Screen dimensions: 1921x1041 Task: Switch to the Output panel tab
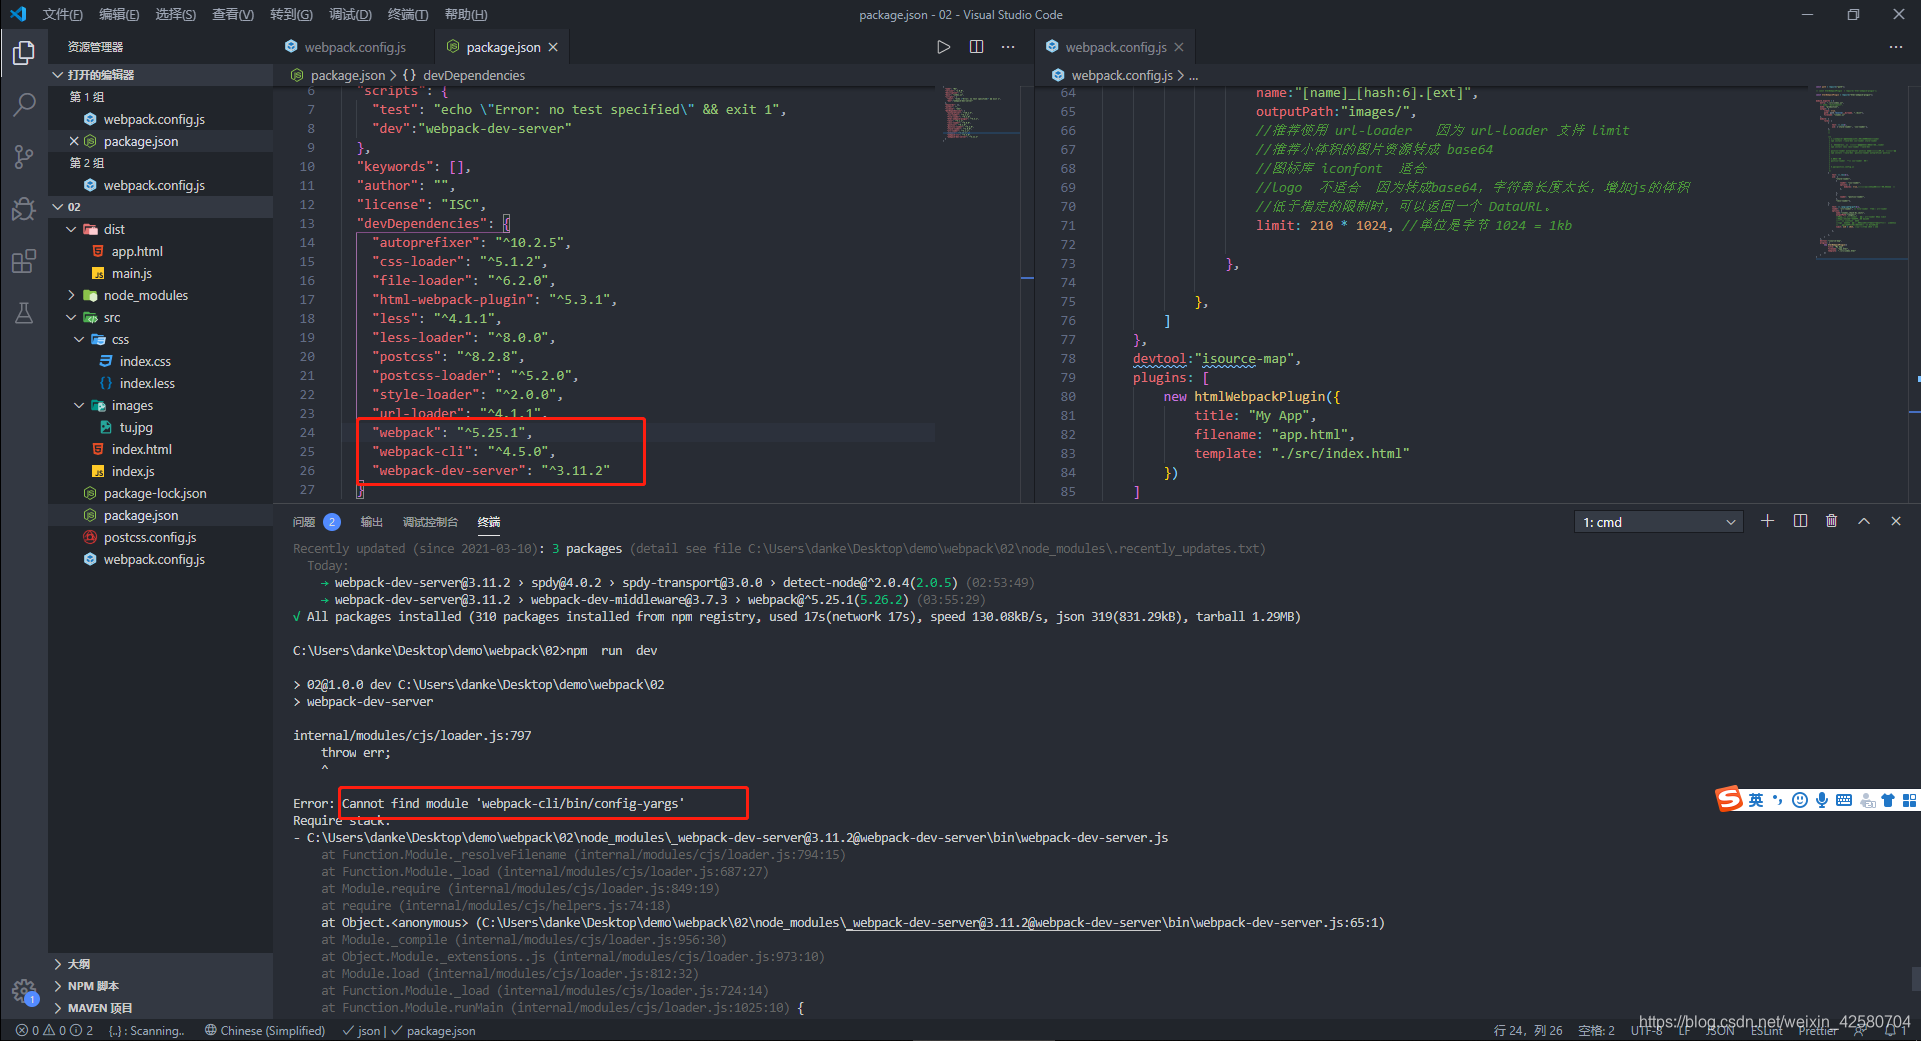click(x=371, y=522)
